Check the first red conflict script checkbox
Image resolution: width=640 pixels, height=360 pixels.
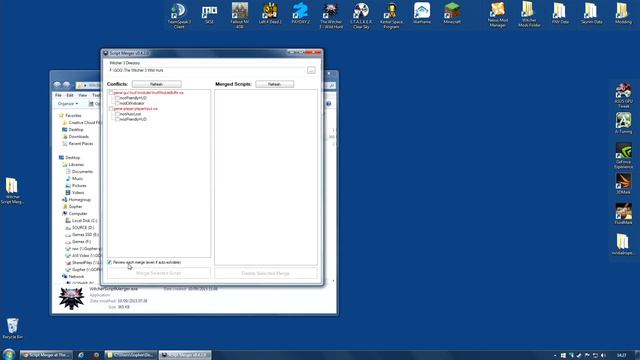coord(111,93)
